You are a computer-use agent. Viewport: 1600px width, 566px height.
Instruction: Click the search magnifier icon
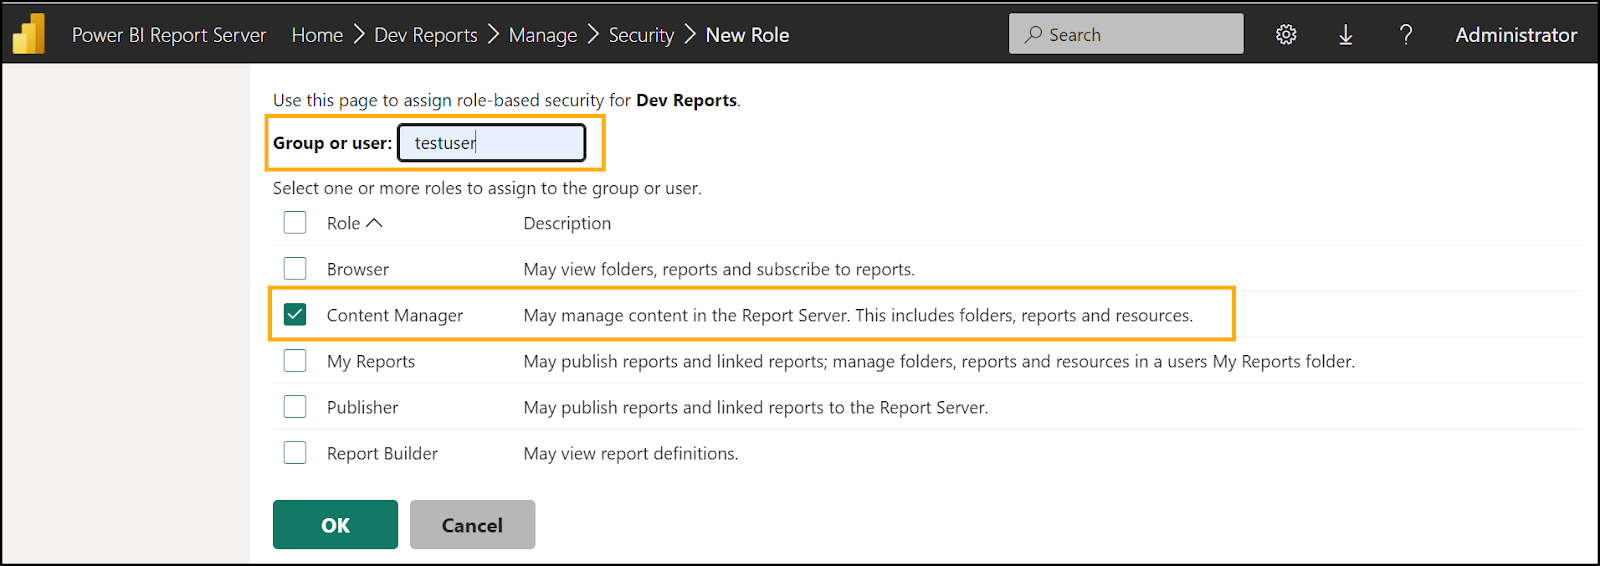pos(1033,35)
